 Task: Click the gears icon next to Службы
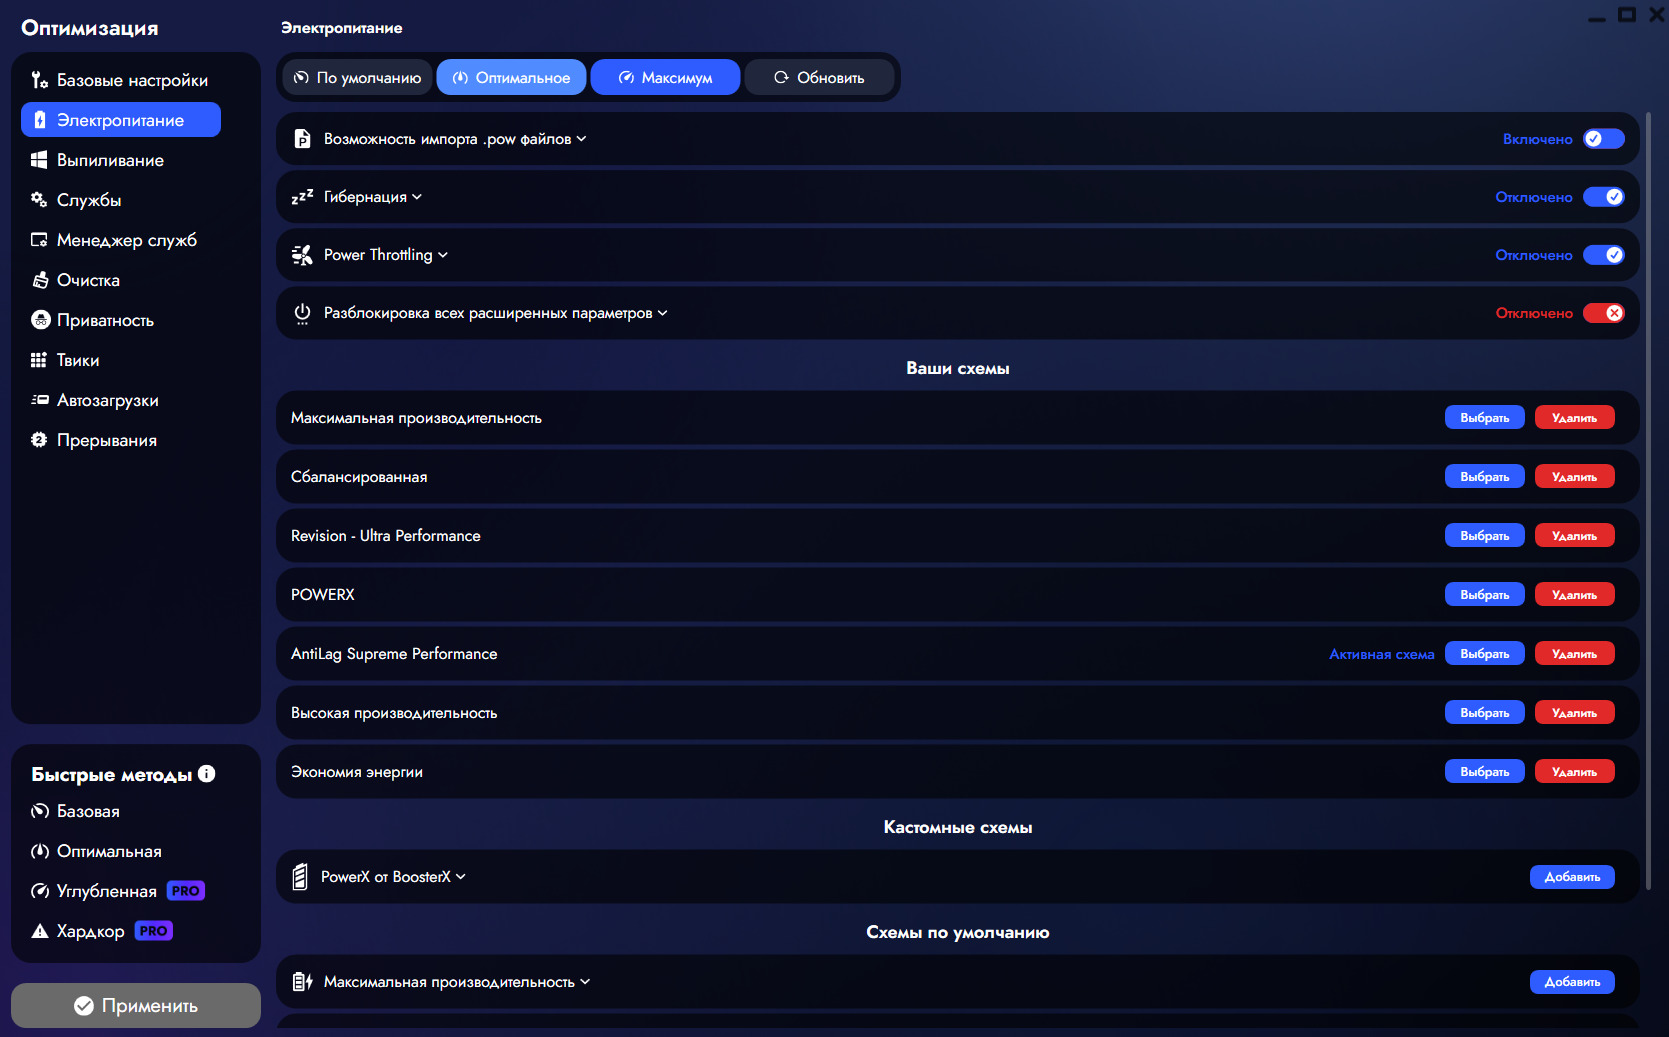(39, 200)
